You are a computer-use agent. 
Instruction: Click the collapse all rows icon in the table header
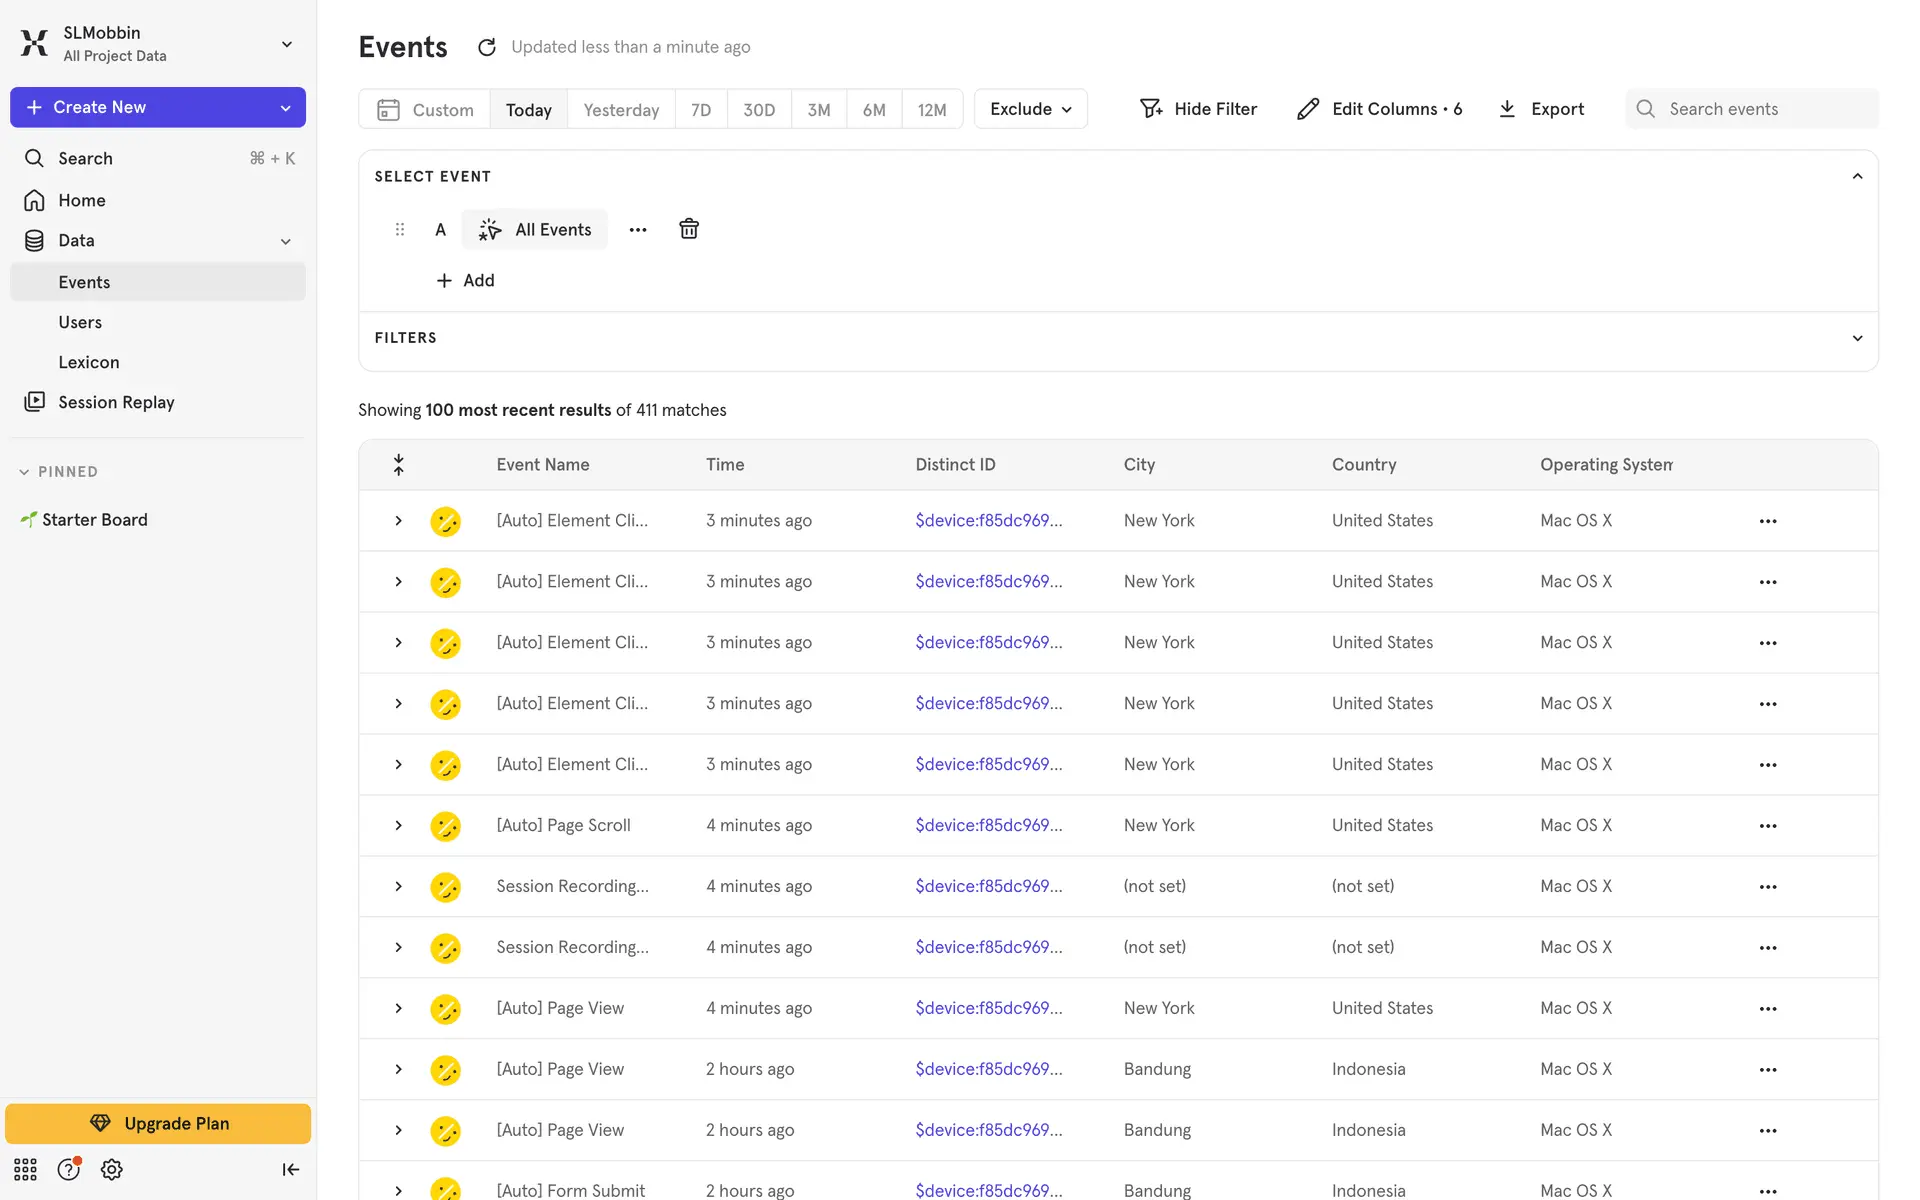point(398,465)
